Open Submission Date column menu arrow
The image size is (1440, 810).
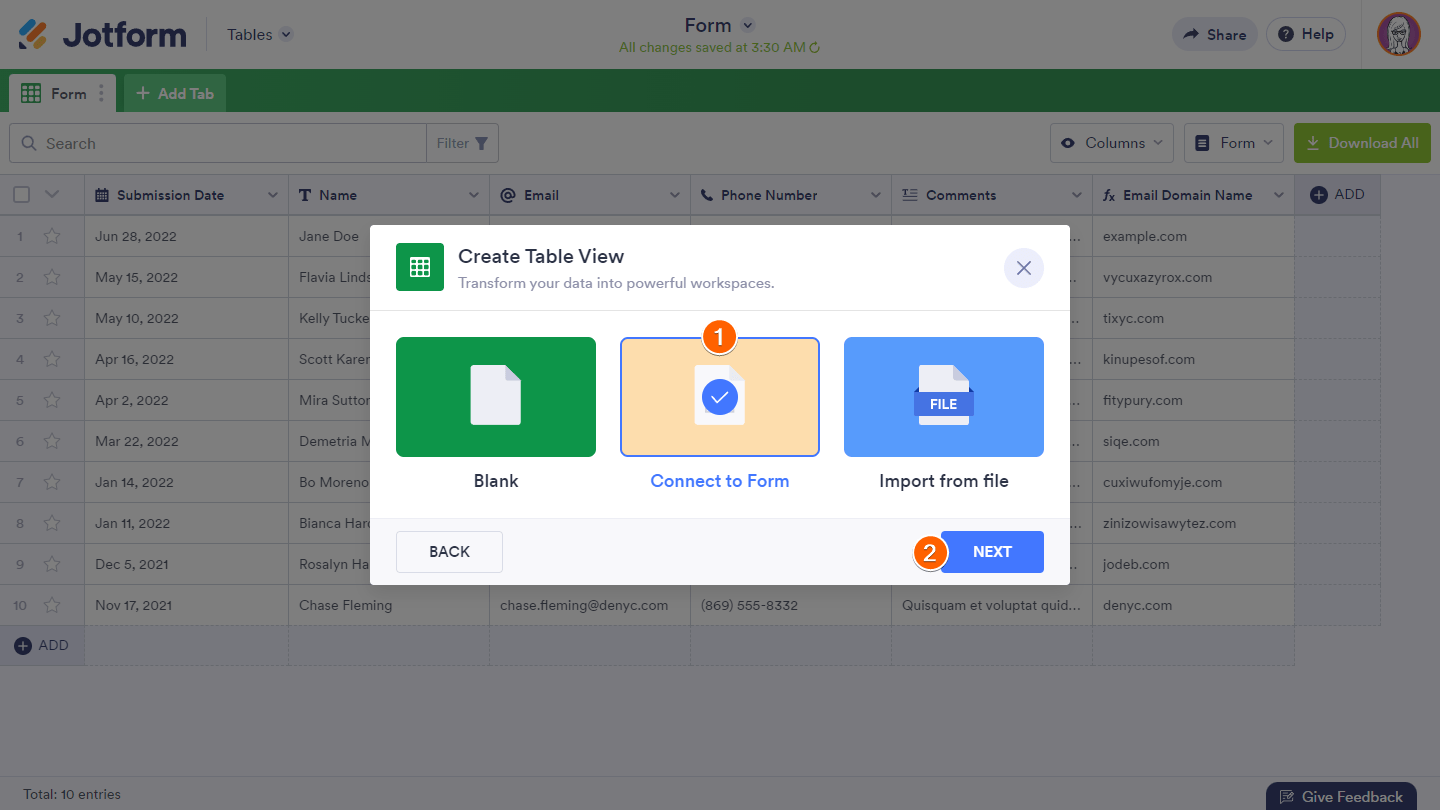tap(272, 195)
